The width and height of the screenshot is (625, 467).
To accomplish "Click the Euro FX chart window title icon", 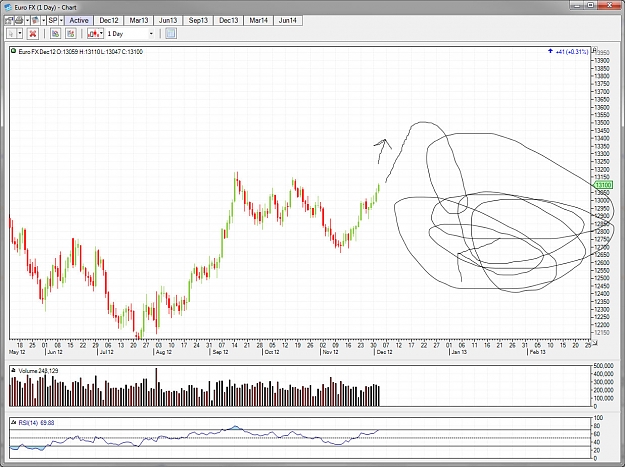I will [8, 7].
